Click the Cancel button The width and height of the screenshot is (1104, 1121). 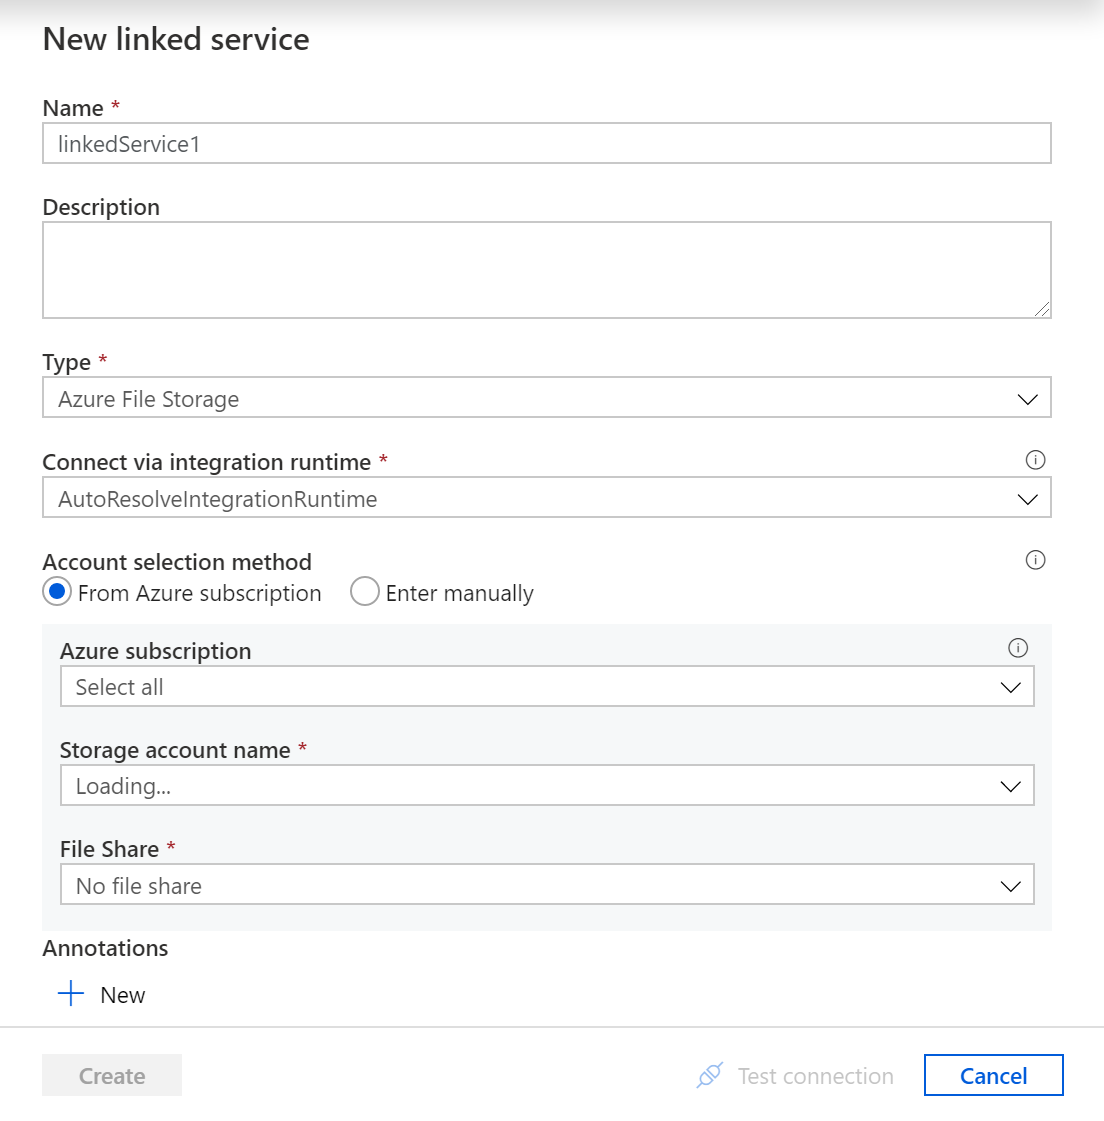993,1076
